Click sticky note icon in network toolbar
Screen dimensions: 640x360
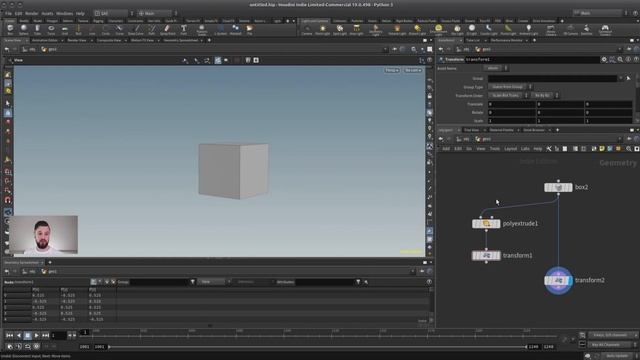click(602, 149)
